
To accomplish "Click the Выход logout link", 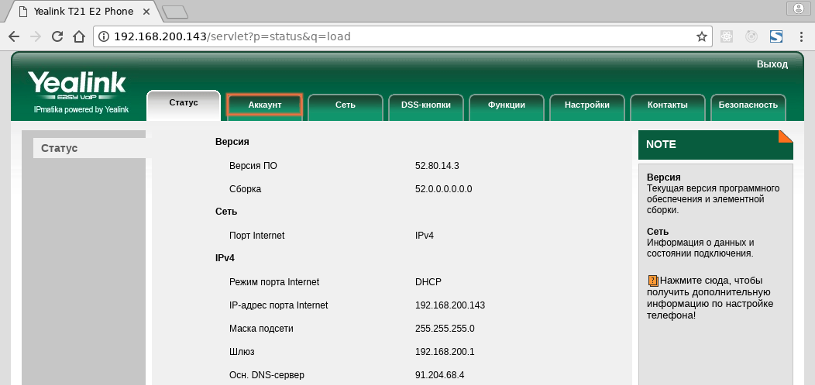I will point(772,64).
